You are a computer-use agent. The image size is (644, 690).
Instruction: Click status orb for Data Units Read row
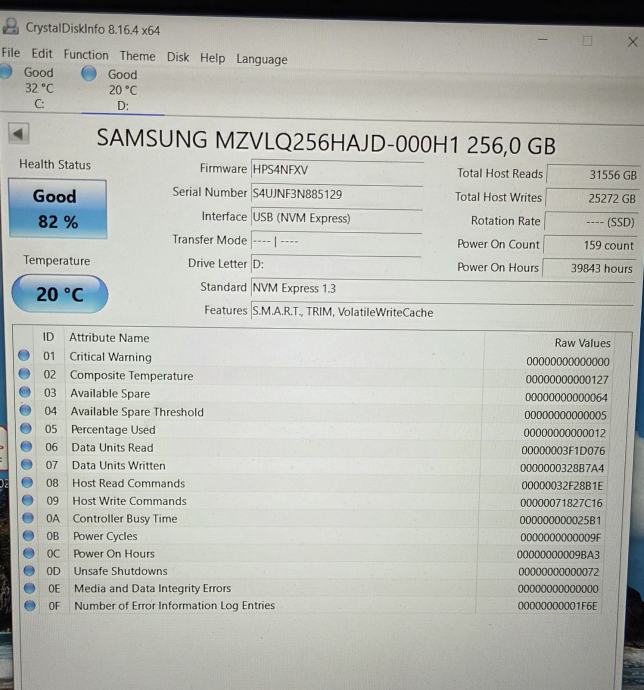pos(26,446)
